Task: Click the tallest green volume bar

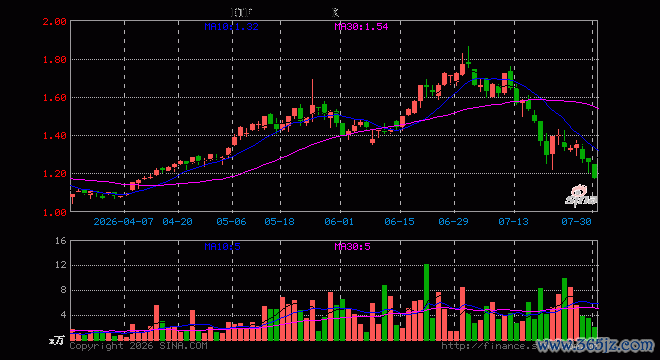Action: click(x=426, y=302)
